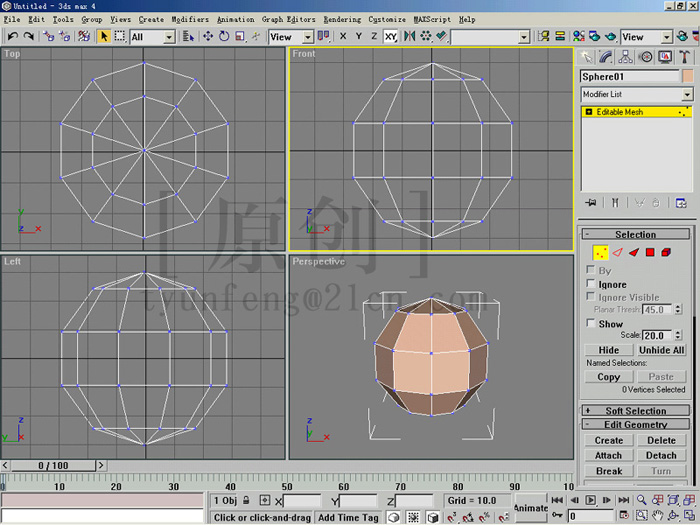Image resolution: width=700 pixels, height=525 pixels.
Task: Expand the Soft Selection rollout
Action: 636,410
